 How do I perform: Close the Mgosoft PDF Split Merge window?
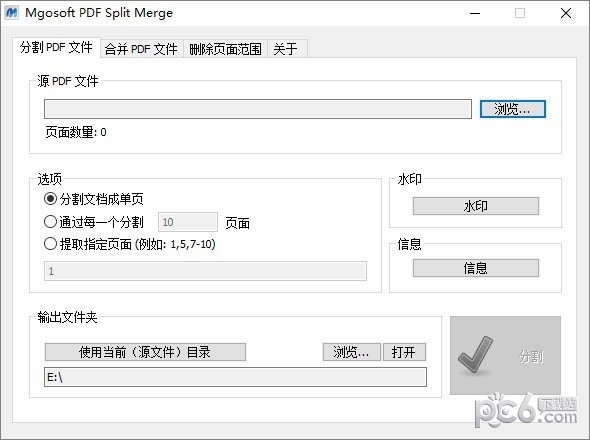[566, 13]
